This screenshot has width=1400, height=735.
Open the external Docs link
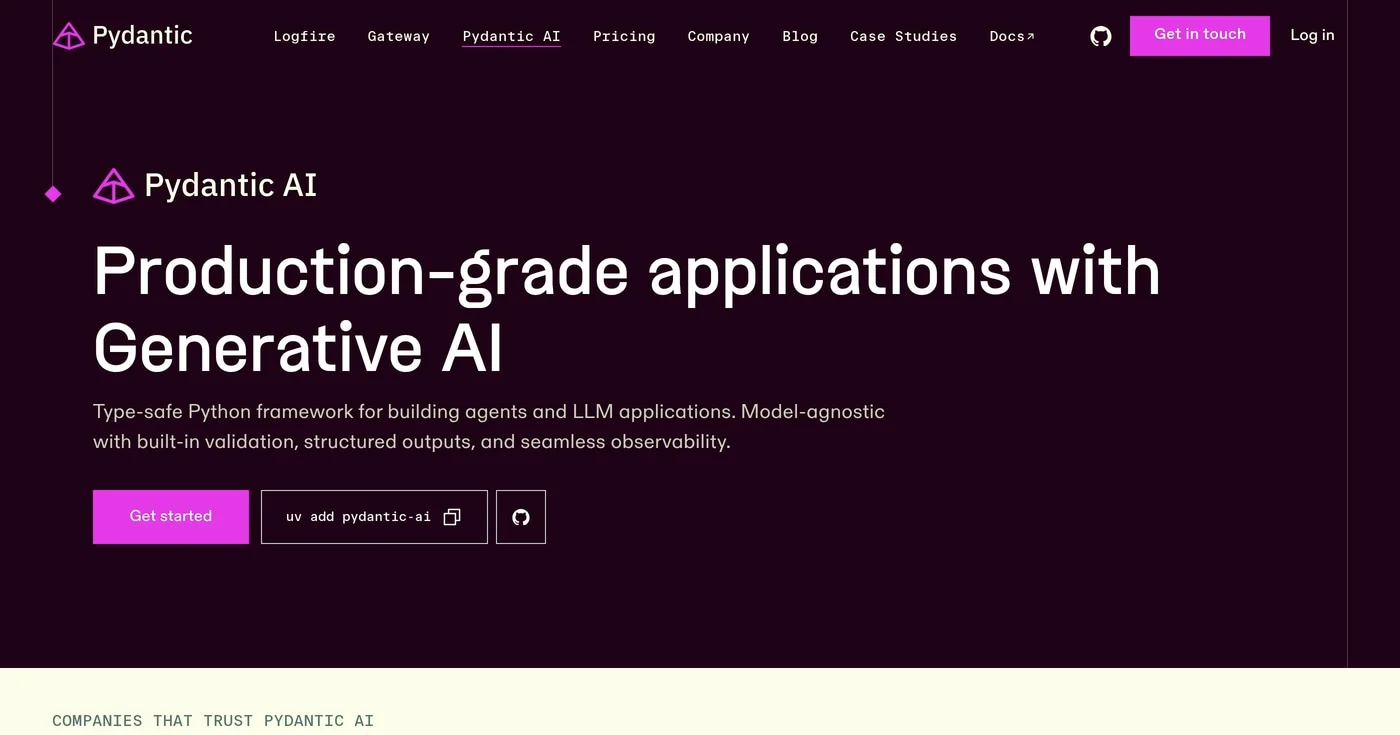coord(1012,36)
